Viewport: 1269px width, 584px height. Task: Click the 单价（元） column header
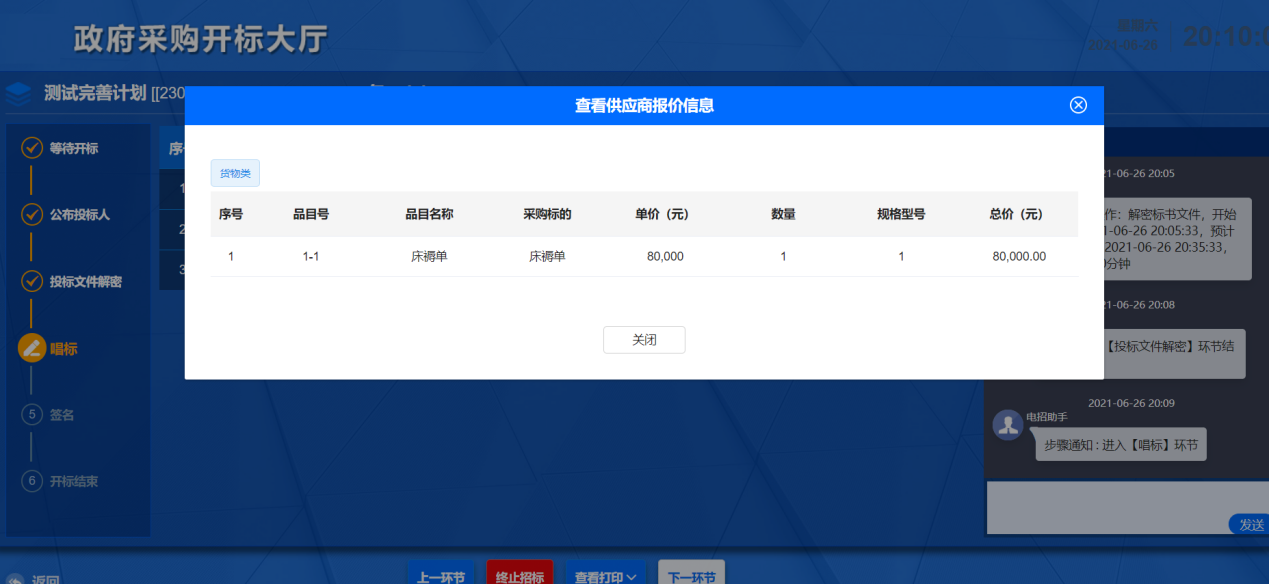662,214
